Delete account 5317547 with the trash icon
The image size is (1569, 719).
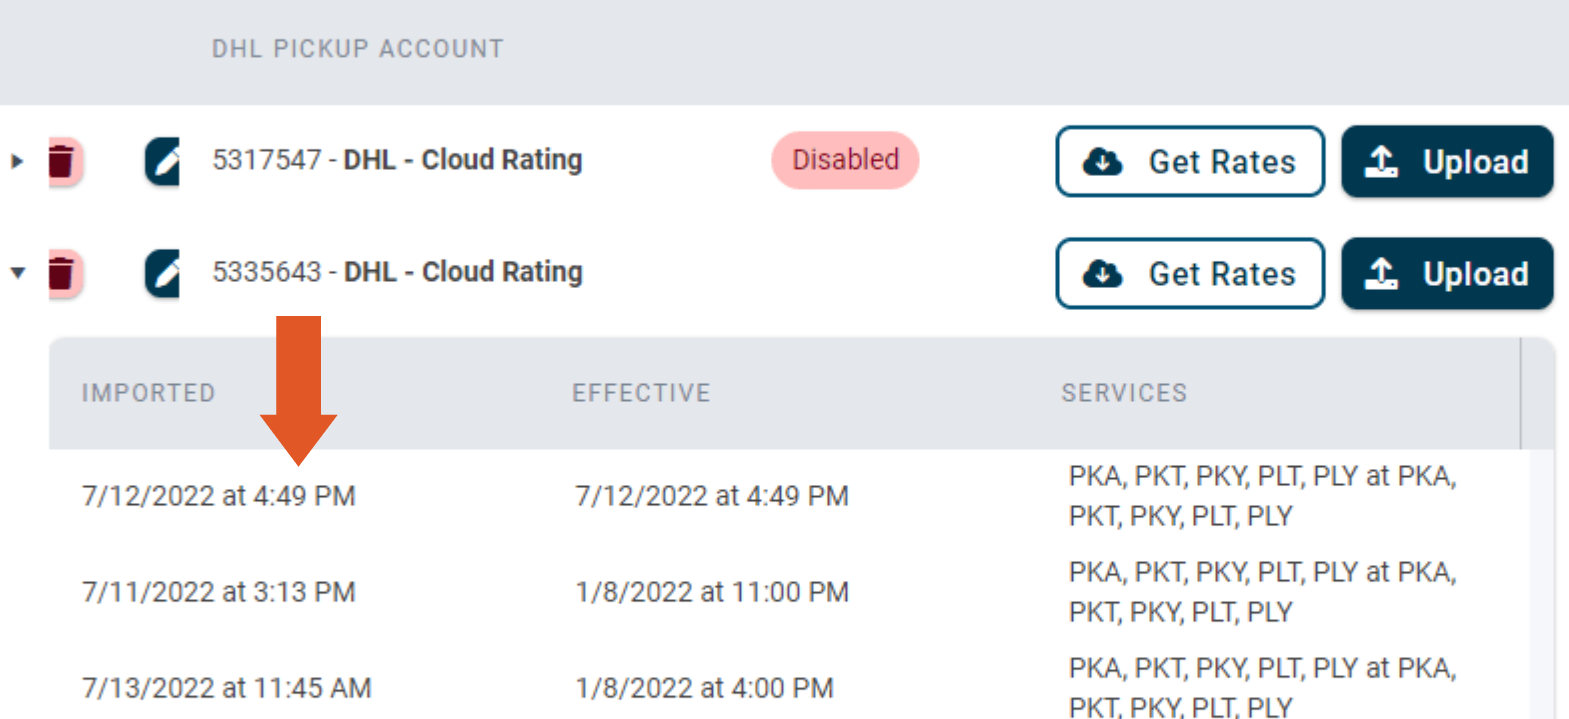(62, 161)
